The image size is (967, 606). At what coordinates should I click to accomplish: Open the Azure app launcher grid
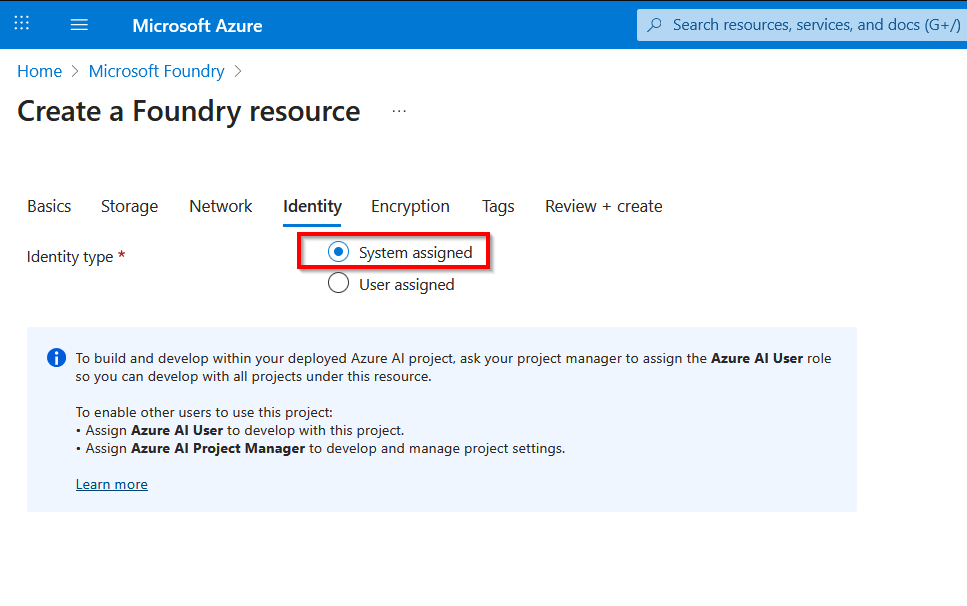[22, 24]
